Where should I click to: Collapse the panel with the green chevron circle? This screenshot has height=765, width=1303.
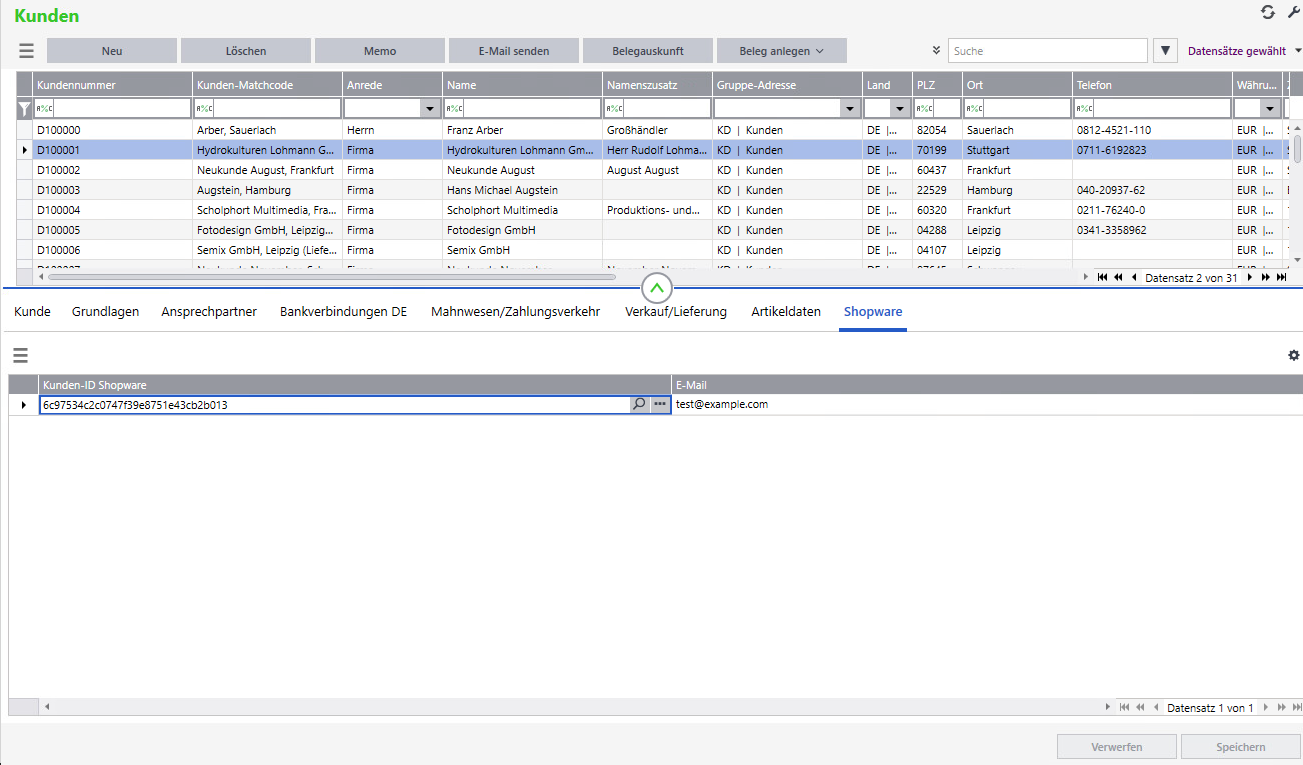pyautogui.click(x=656, y=289)
